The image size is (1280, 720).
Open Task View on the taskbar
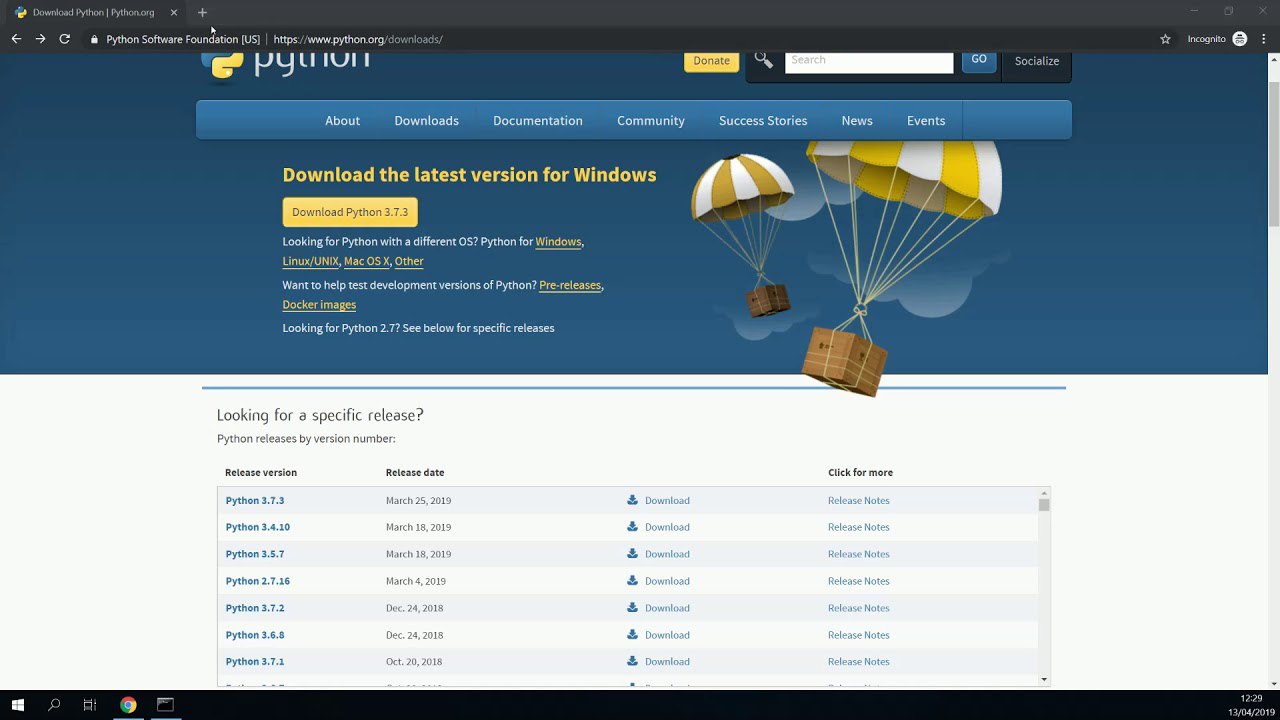pyautogui.click(x=90, y=705)
